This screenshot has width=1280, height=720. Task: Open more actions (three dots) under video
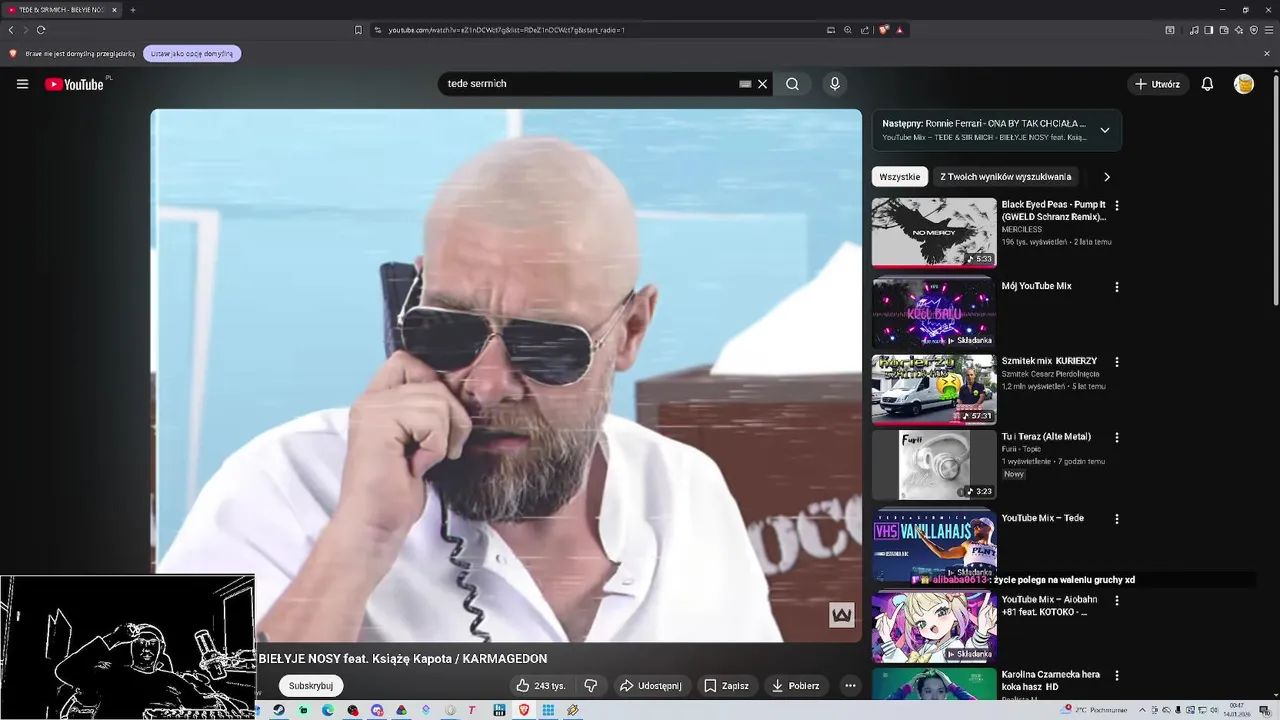[850, 686]
